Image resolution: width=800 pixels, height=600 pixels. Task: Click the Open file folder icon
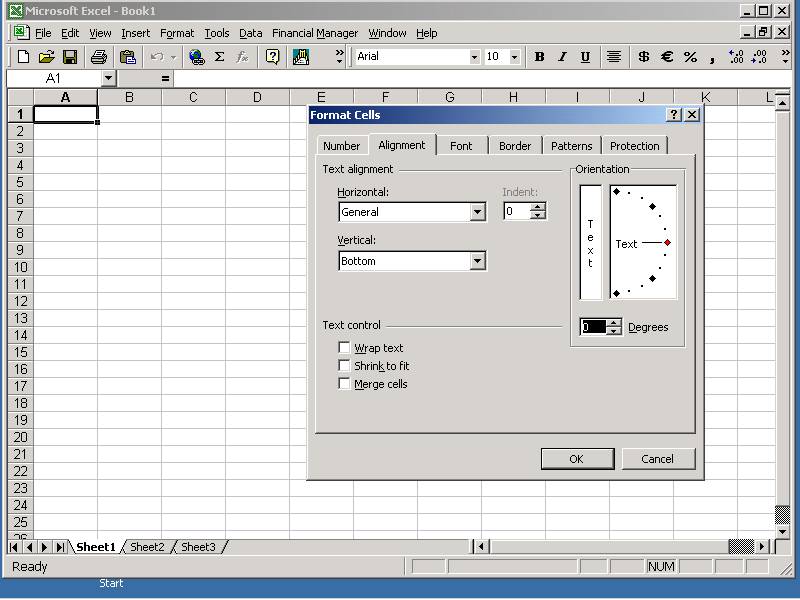point(47,57)
